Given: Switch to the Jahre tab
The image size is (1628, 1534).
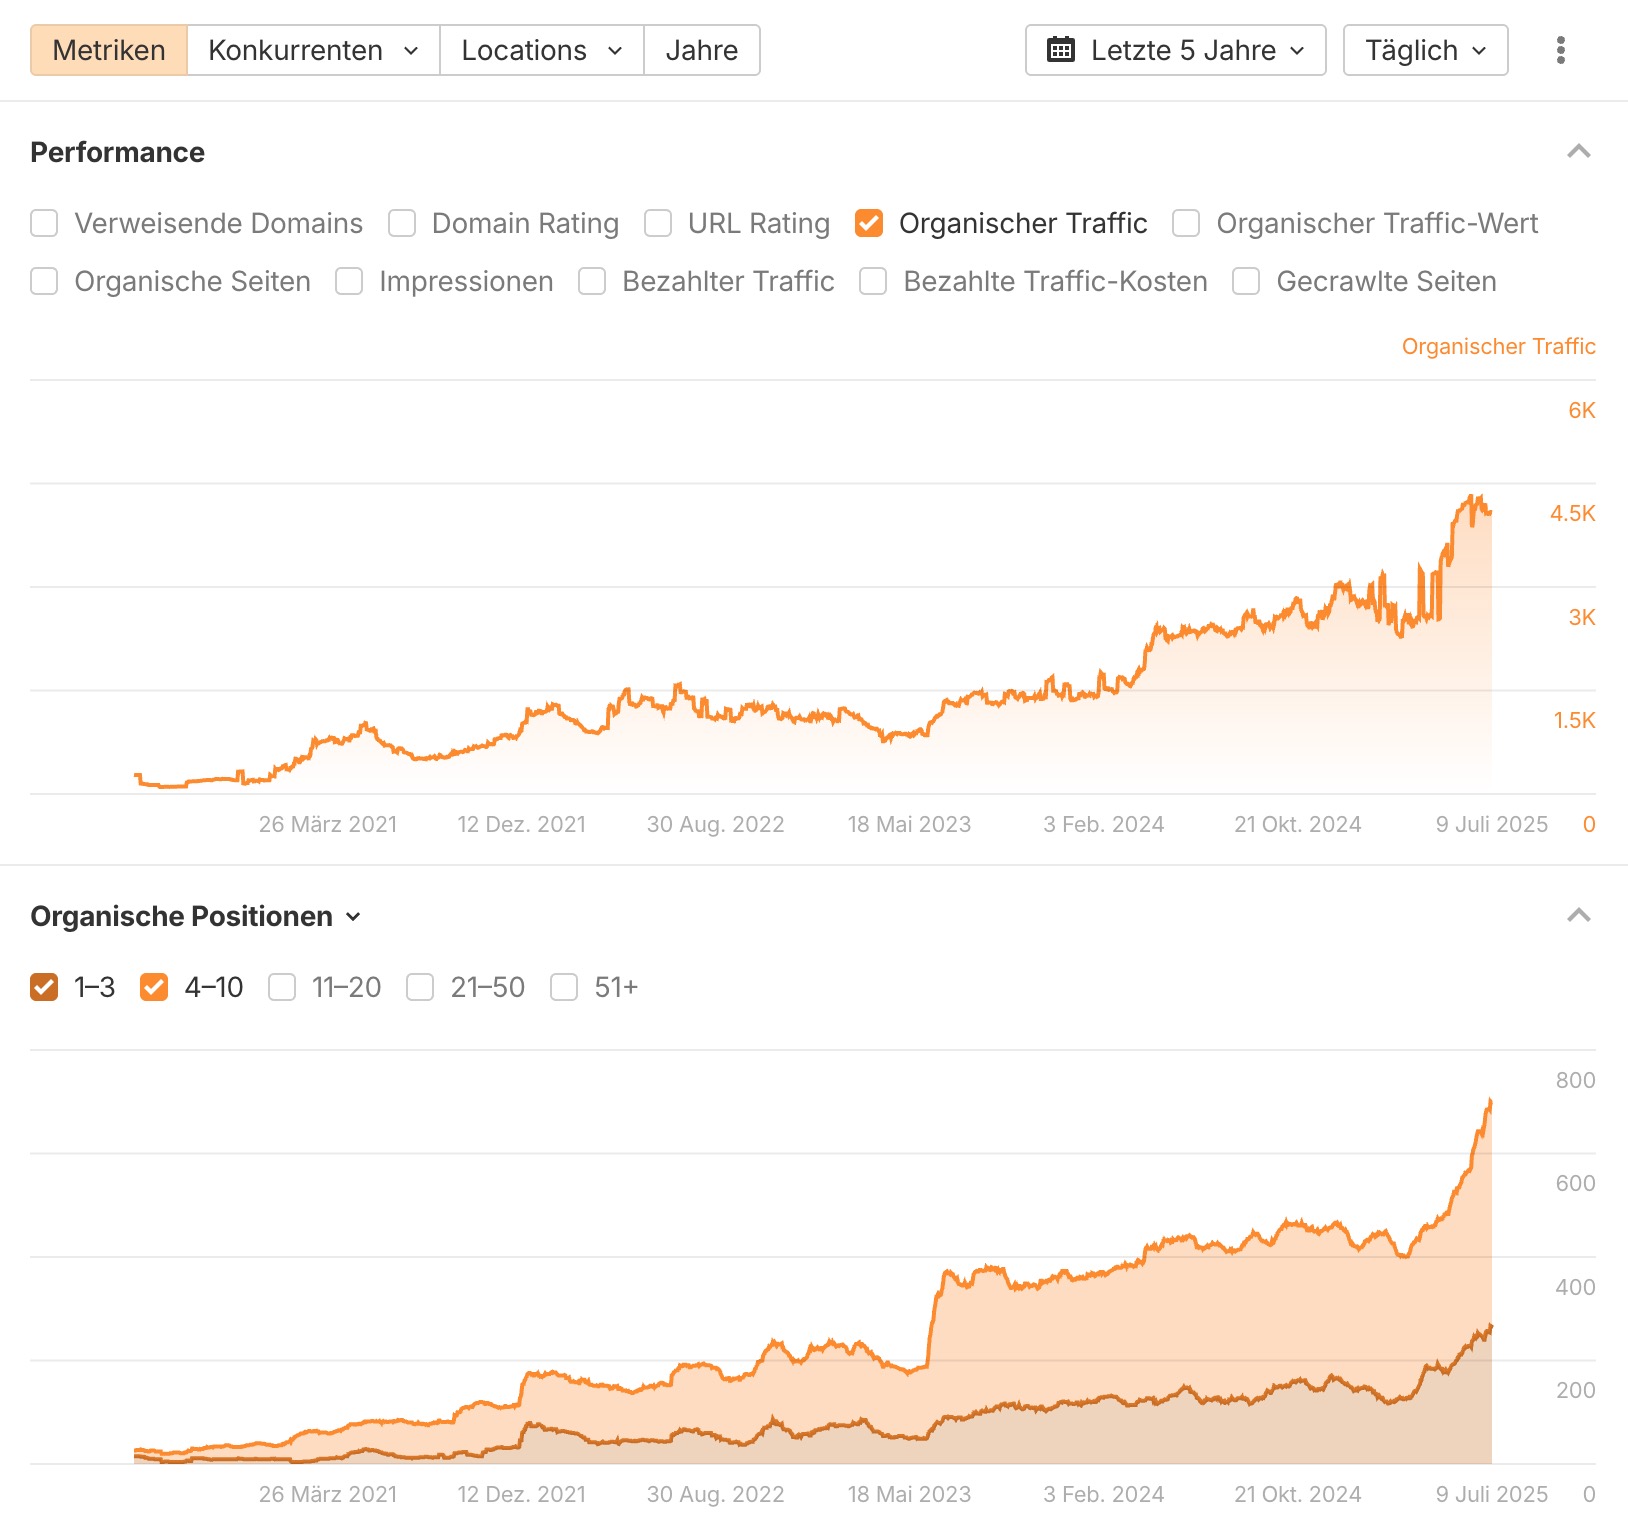Looking at the screenshot, I should point(702,50).
